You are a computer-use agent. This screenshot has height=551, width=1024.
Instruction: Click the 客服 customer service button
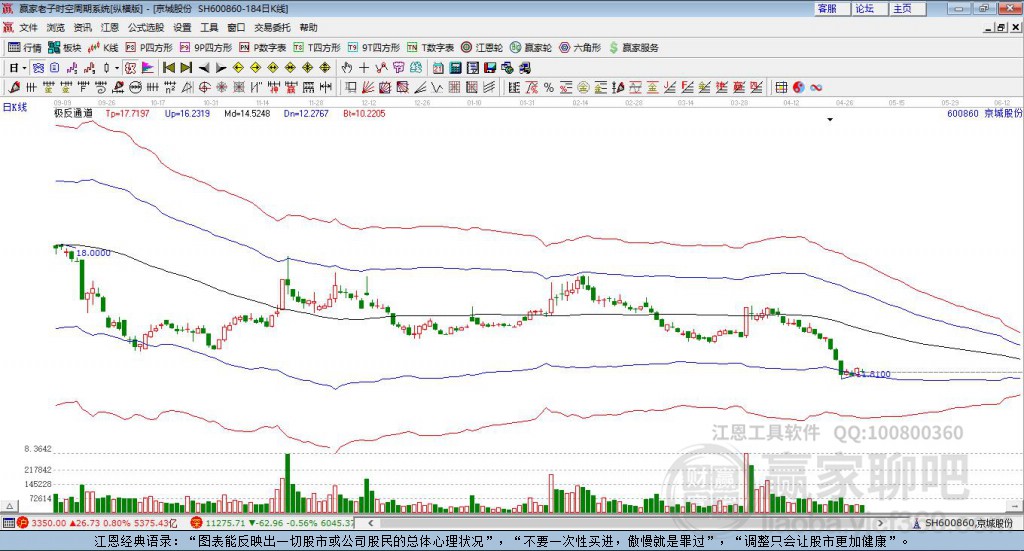pyautogui.click(x=831, y=8)
